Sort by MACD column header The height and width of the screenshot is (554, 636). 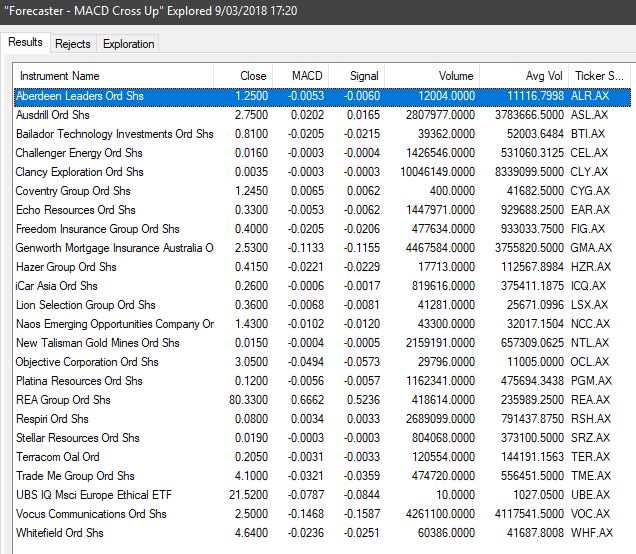(301, 76)
